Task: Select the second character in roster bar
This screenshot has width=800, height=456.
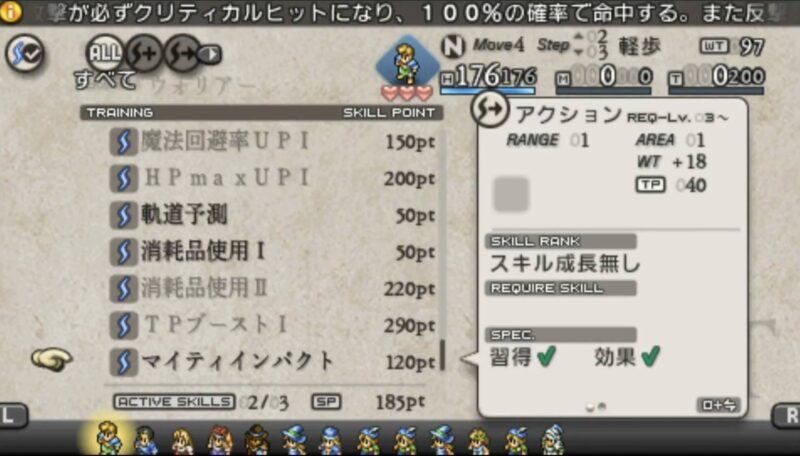Action: click(146, 440)
